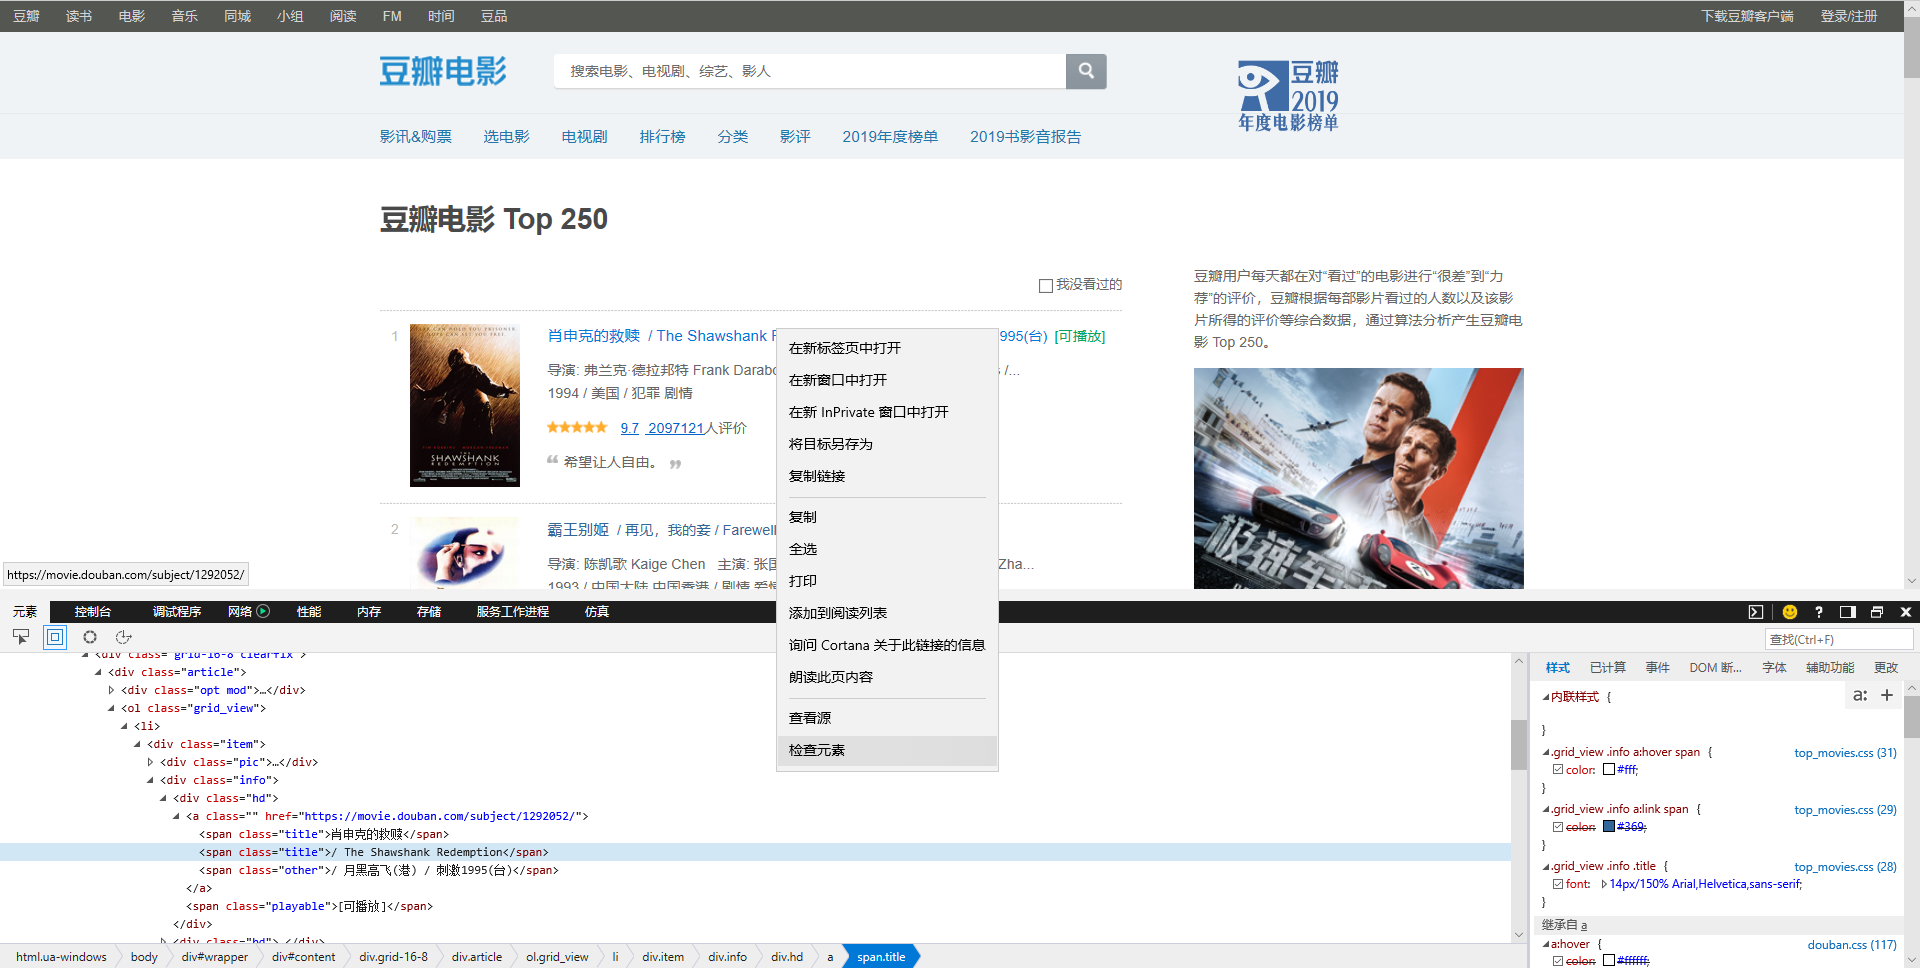Expand the div class="pic" node

tap(150, 762)
